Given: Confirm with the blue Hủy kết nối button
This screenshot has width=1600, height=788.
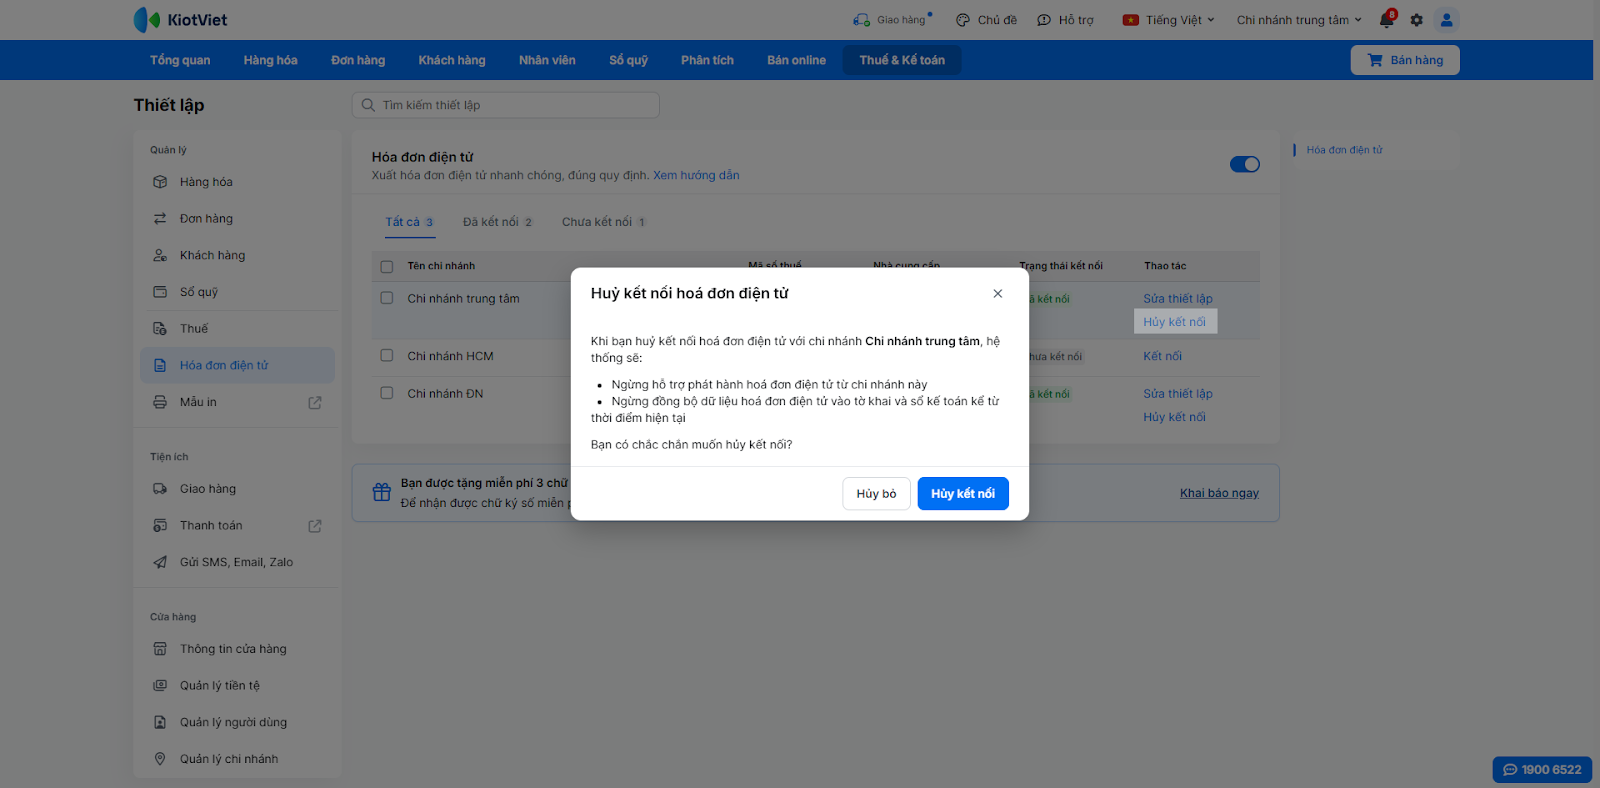Looking at the screenshot, I should (x=963, y=494).
